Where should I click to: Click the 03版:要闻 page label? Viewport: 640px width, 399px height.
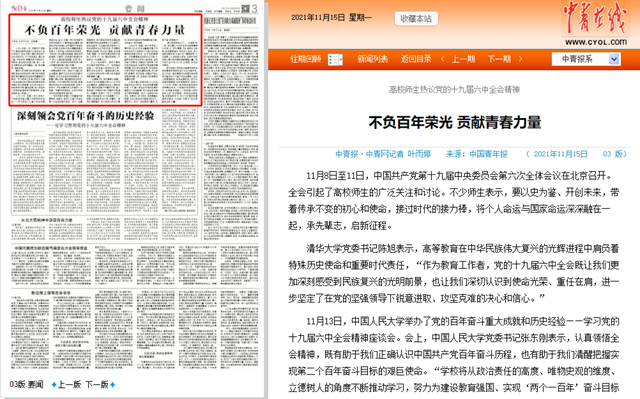coord(26,384)
